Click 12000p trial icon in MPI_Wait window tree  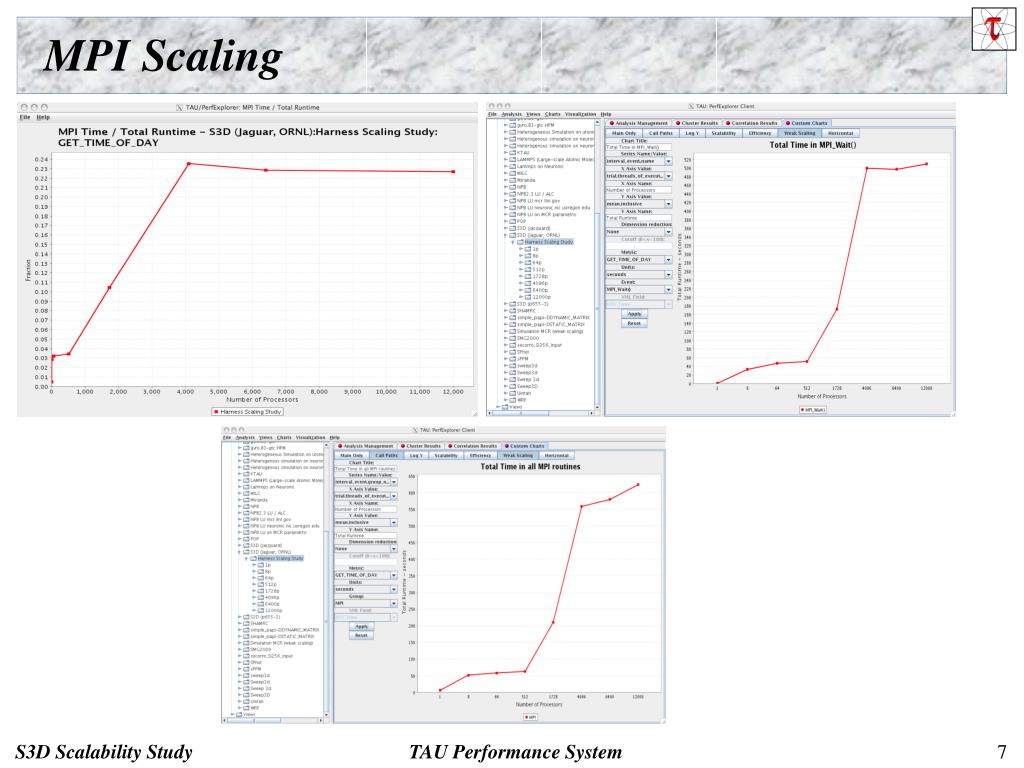coord(528,297)
